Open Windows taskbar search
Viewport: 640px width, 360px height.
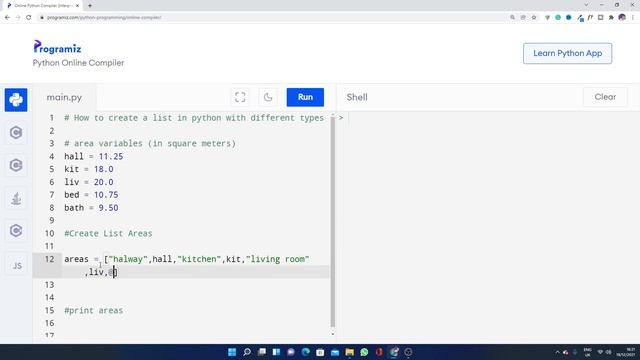(247, 352)
